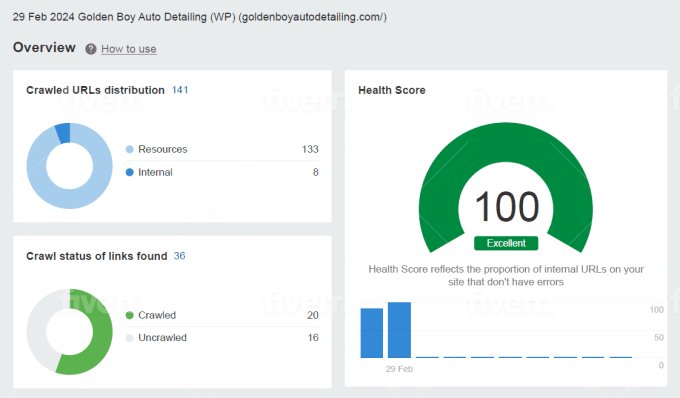Click the 29 Feb date axis label

pyautogui.click(x=399, y=369)
